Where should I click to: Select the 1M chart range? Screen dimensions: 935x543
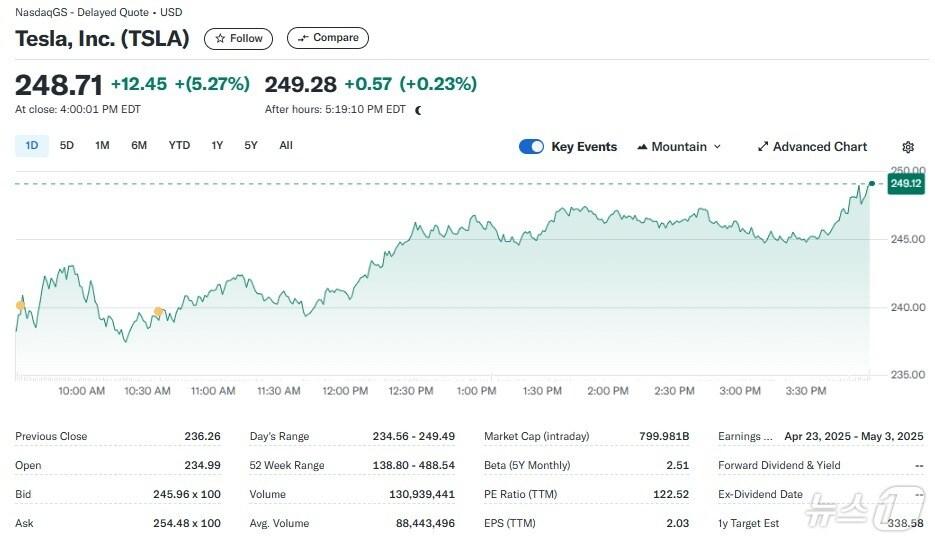(102, 146)
